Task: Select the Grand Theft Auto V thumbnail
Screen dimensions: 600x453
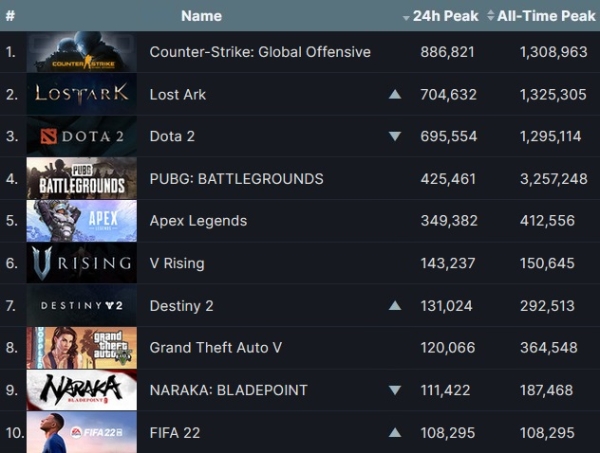Action: point(81,348)
